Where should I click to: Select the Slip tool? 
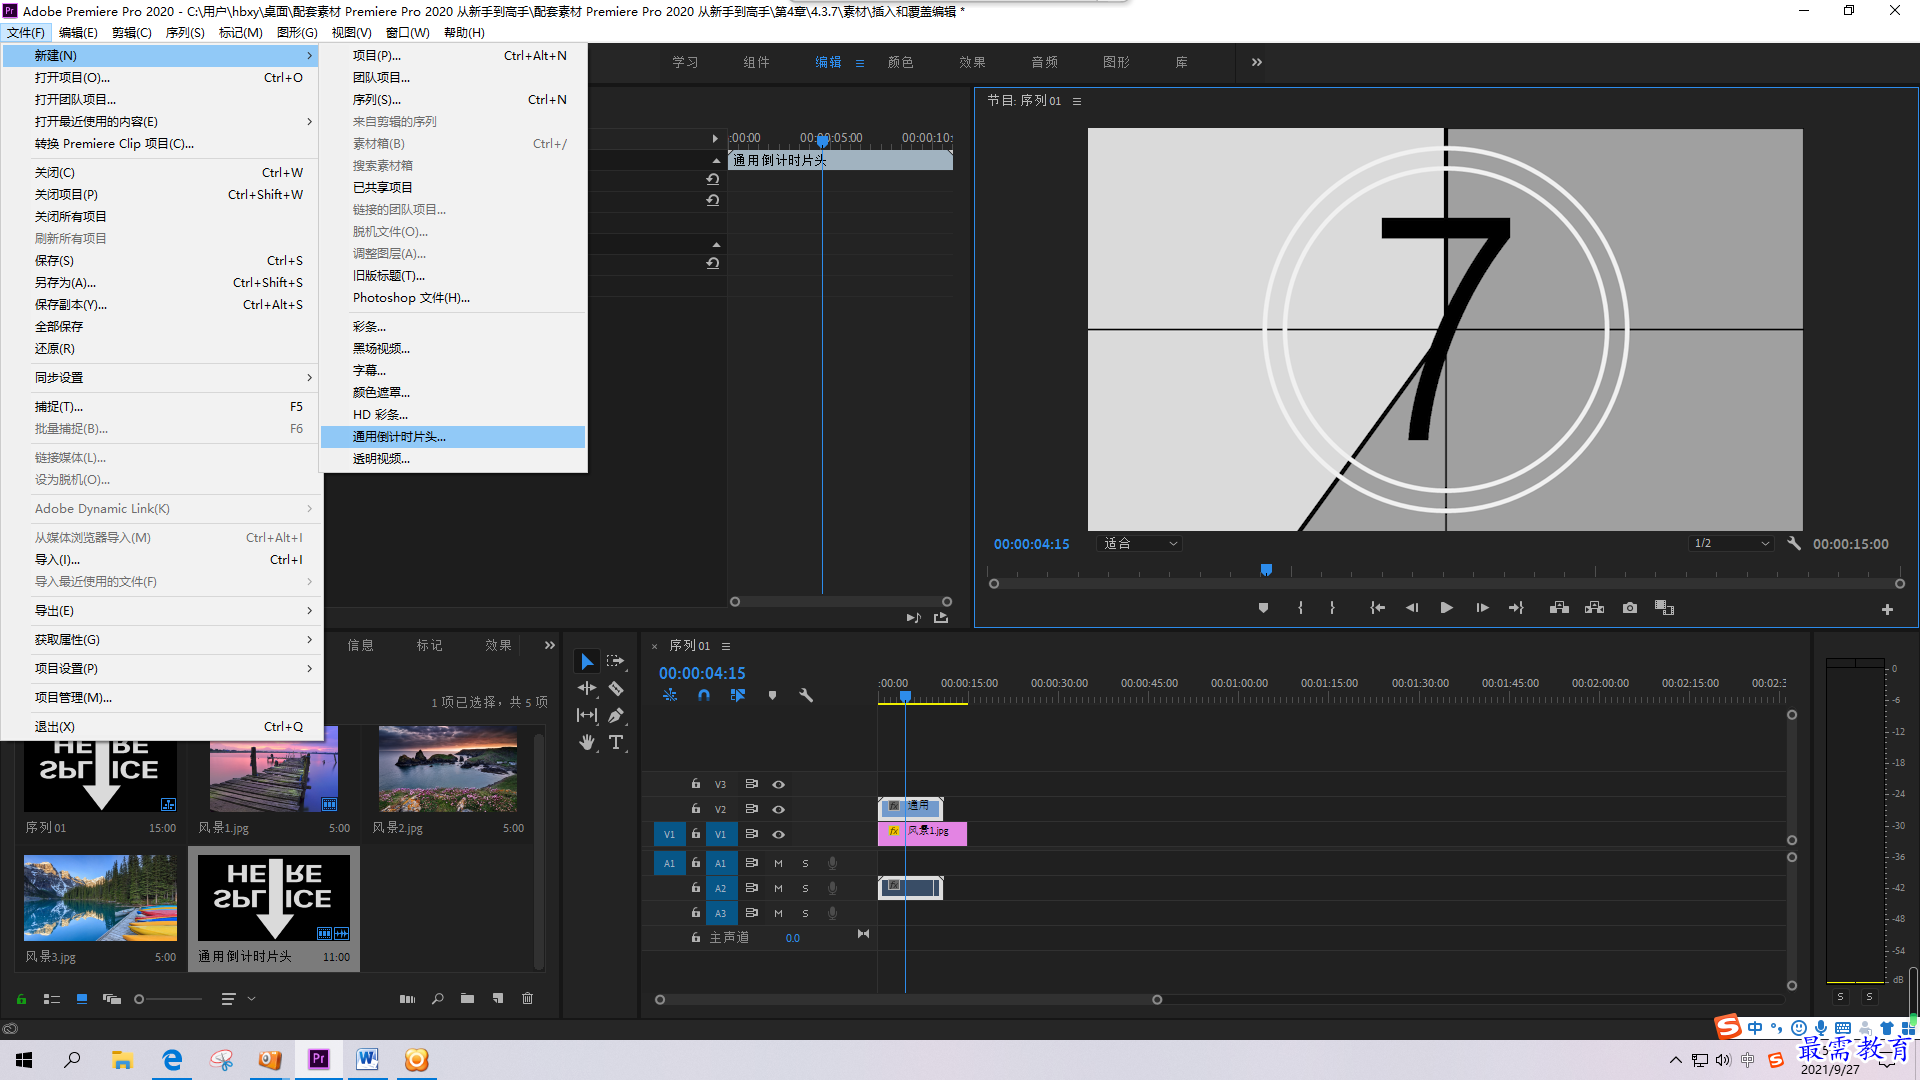pos(587,715)
